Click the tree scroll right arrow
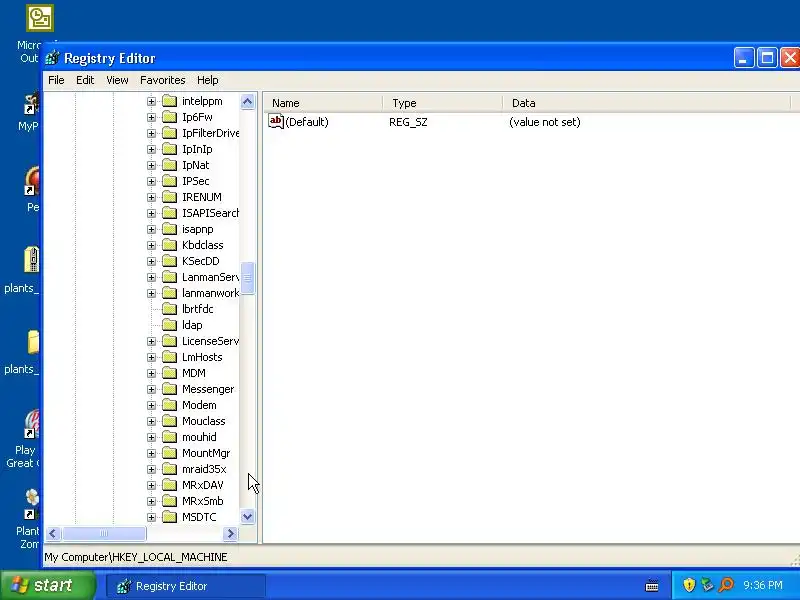The image size is (800, 600). point(231,534)
